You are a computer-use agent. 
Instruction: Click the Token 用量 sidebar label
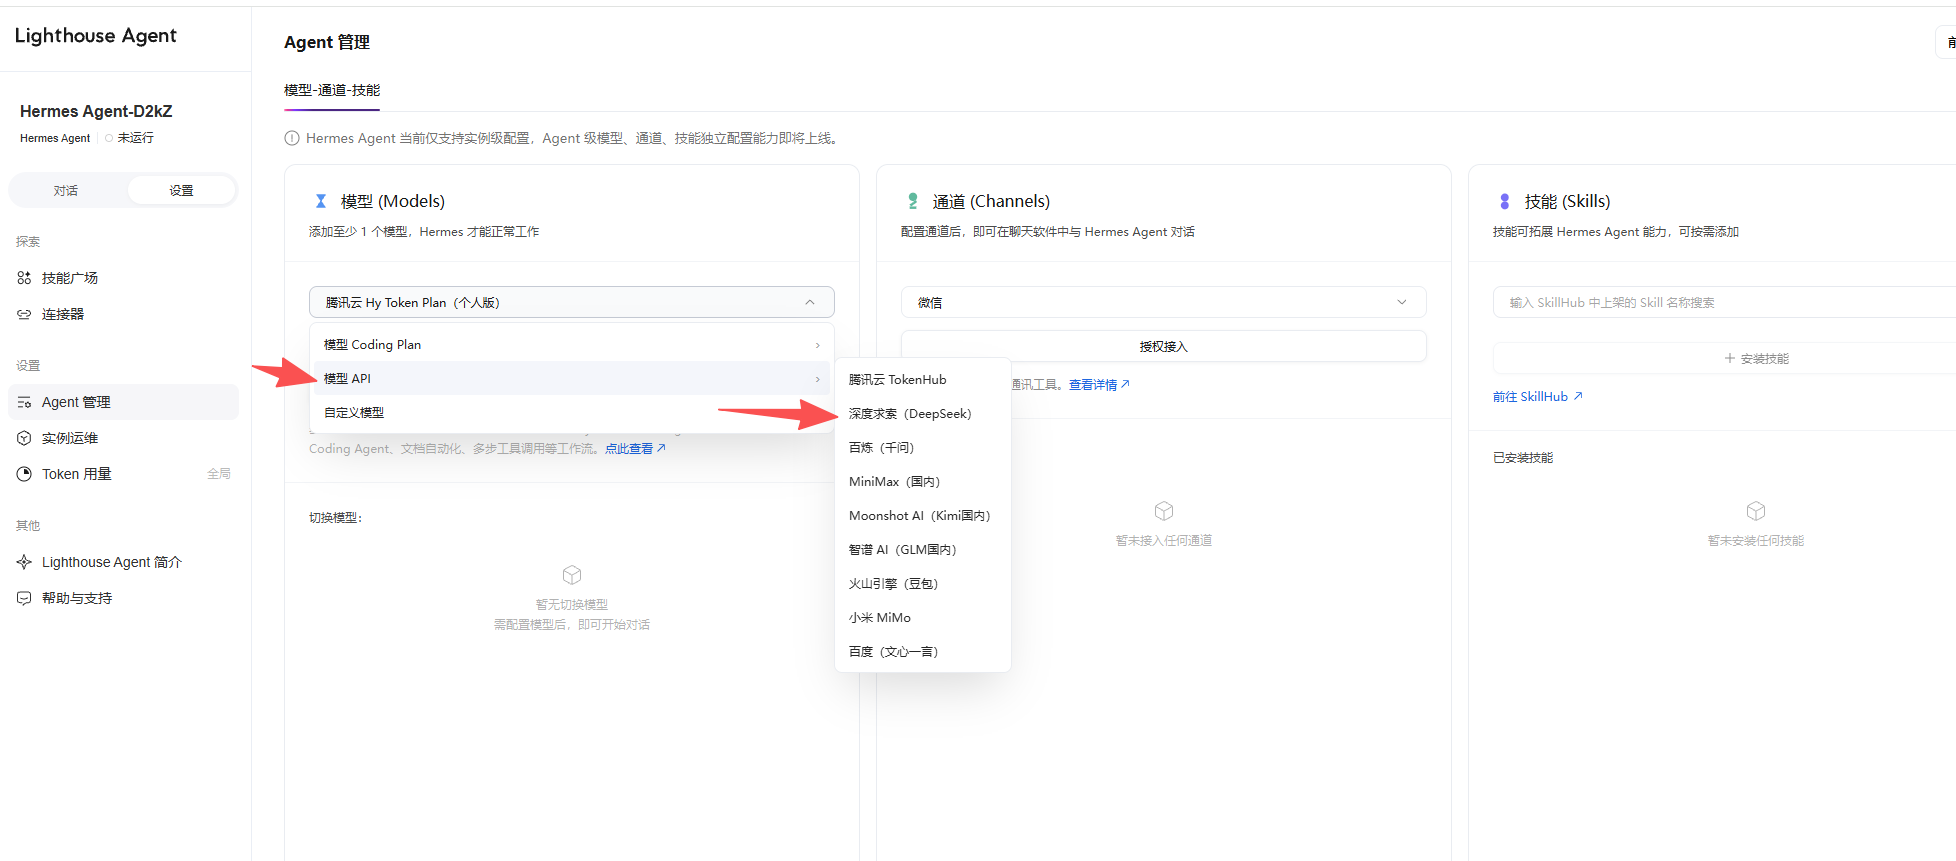(77, 474)
